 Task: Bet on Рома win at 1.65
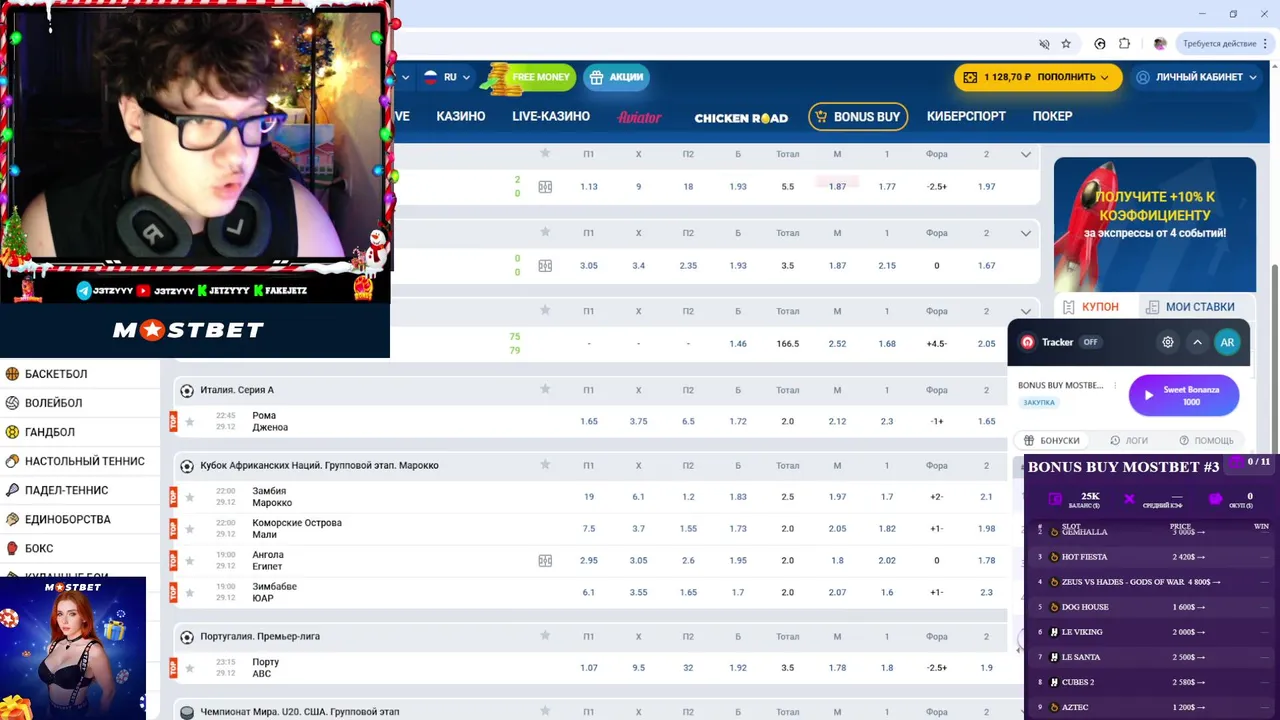point(589,421)
